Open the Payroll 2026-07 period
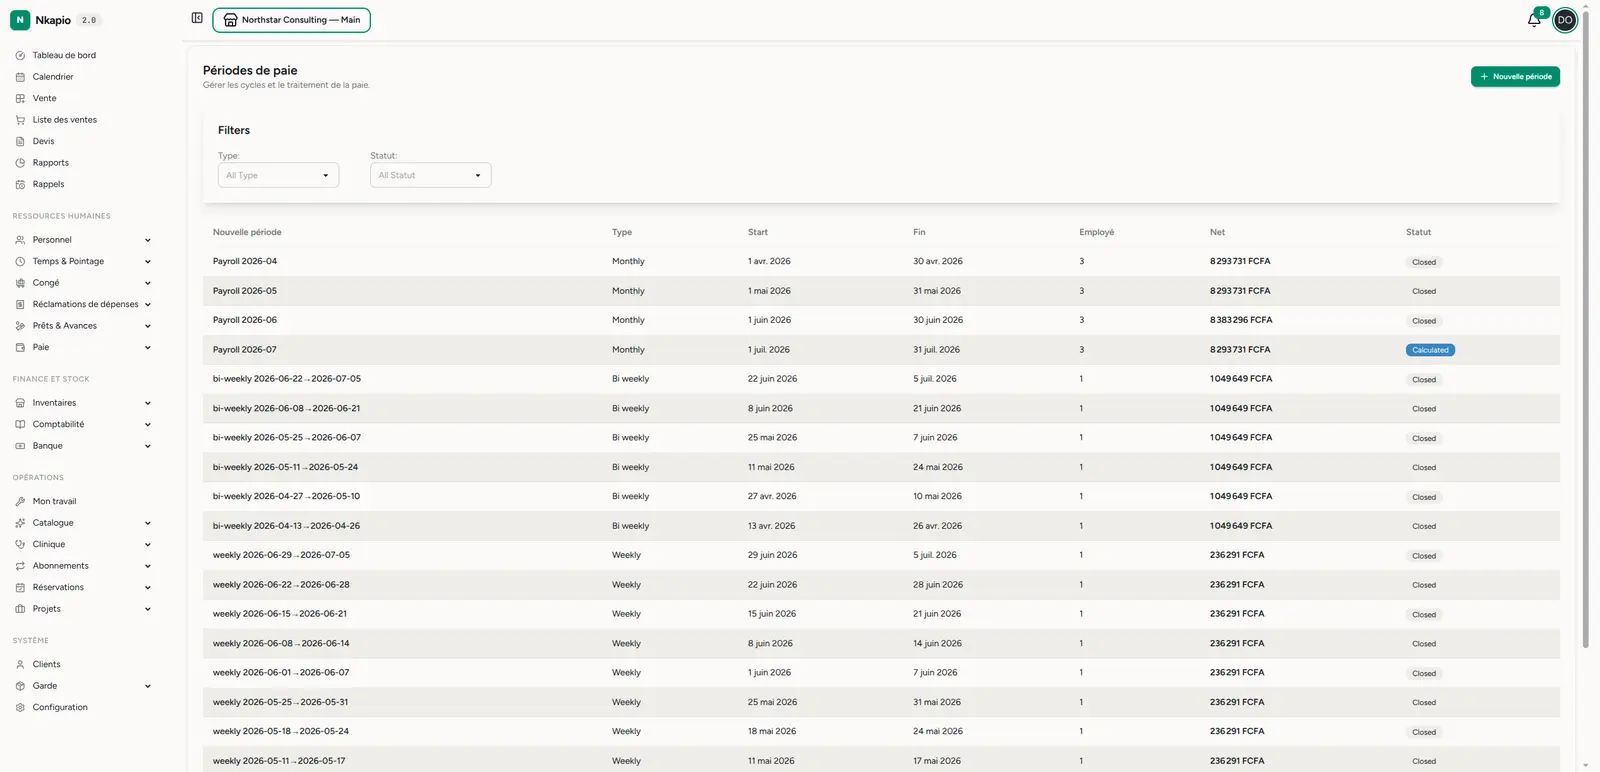The image size is (1600, 772). 881,350
